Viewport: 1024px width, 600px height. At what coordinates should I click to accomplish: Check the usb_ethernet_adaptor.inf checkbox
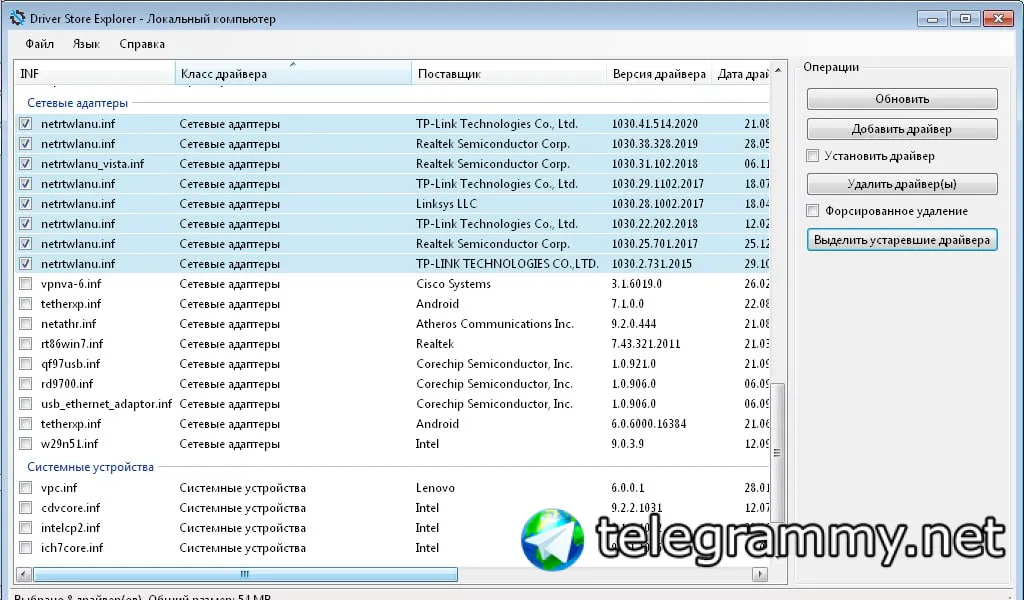25,403
